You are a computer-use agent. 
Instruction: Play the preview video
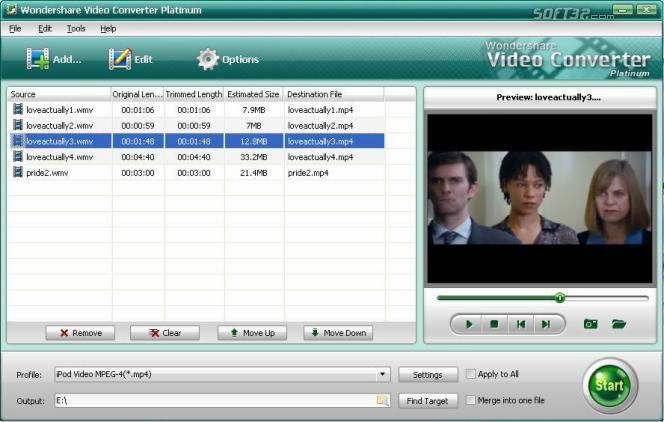469,324
